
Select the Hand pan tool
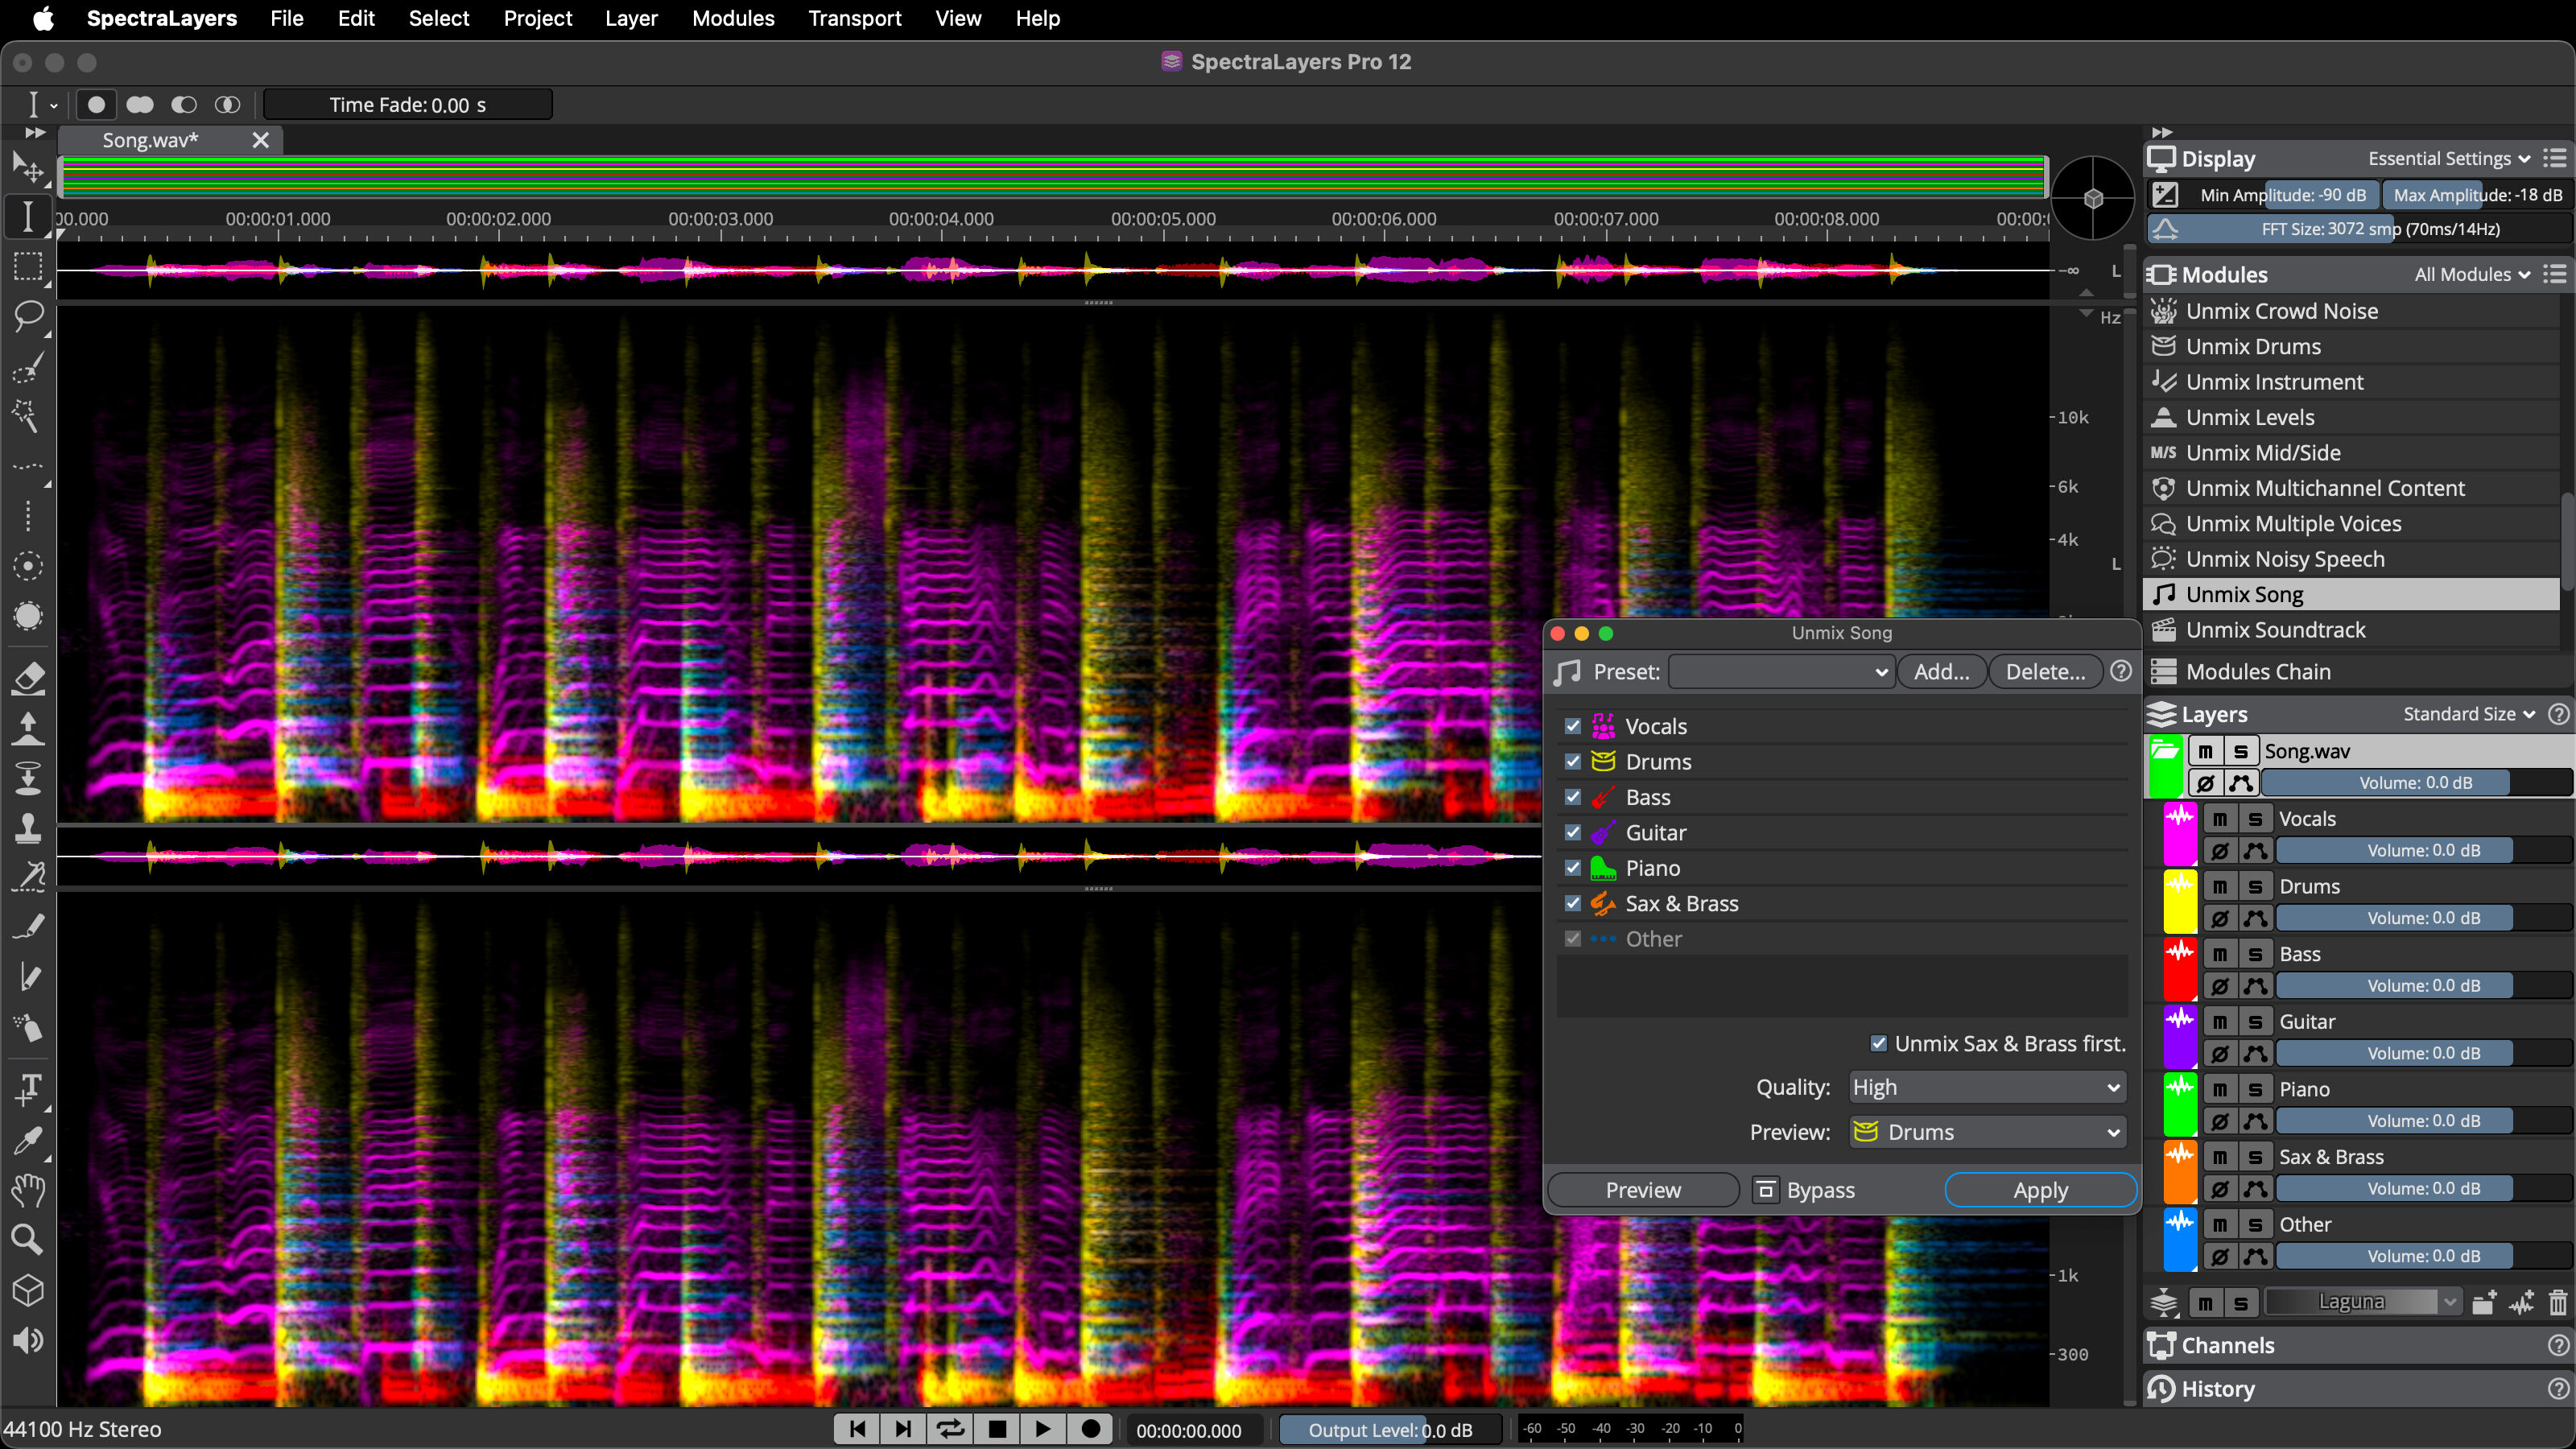click(x=28, y=1190)
